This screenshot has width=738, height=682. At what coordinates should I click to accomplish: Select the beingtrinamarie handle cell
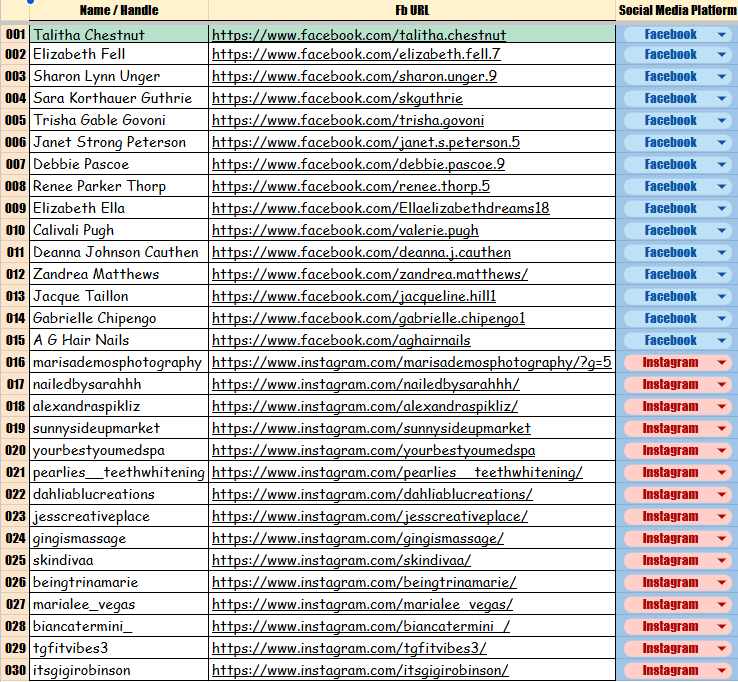point(119,583)
